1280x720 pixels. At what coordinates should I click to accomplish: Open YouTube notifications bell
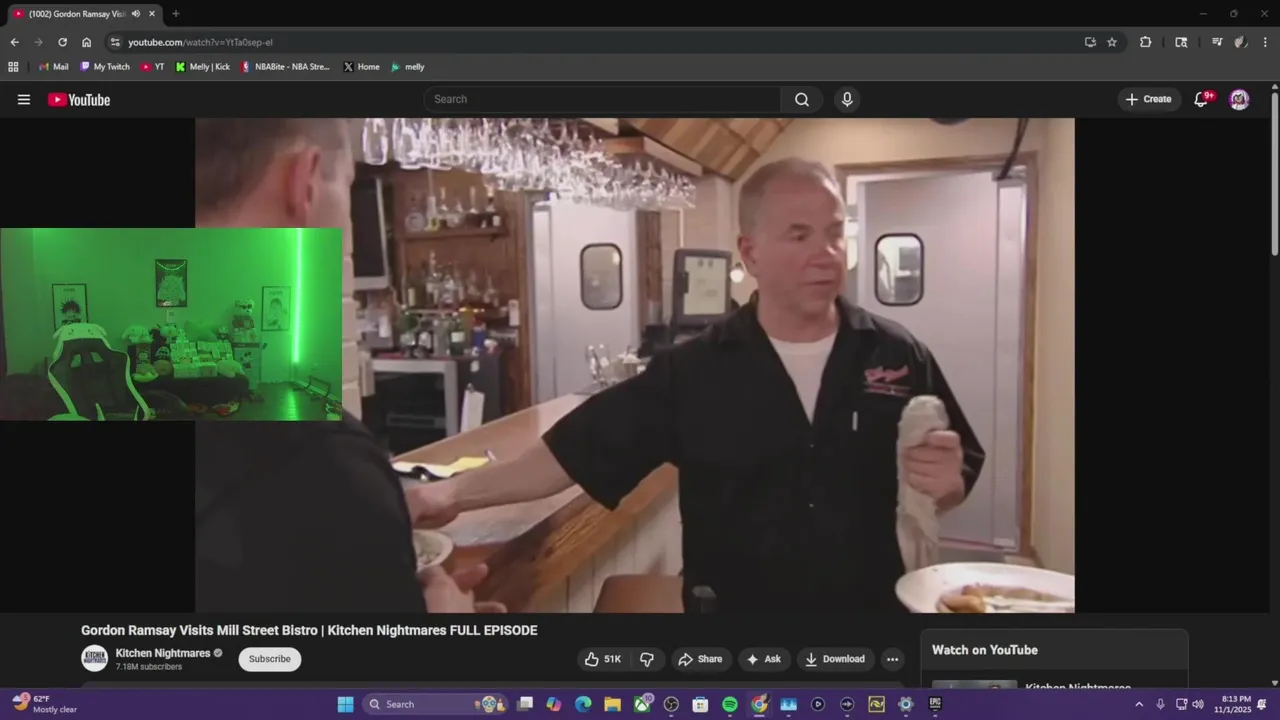tap(1202, 99)
